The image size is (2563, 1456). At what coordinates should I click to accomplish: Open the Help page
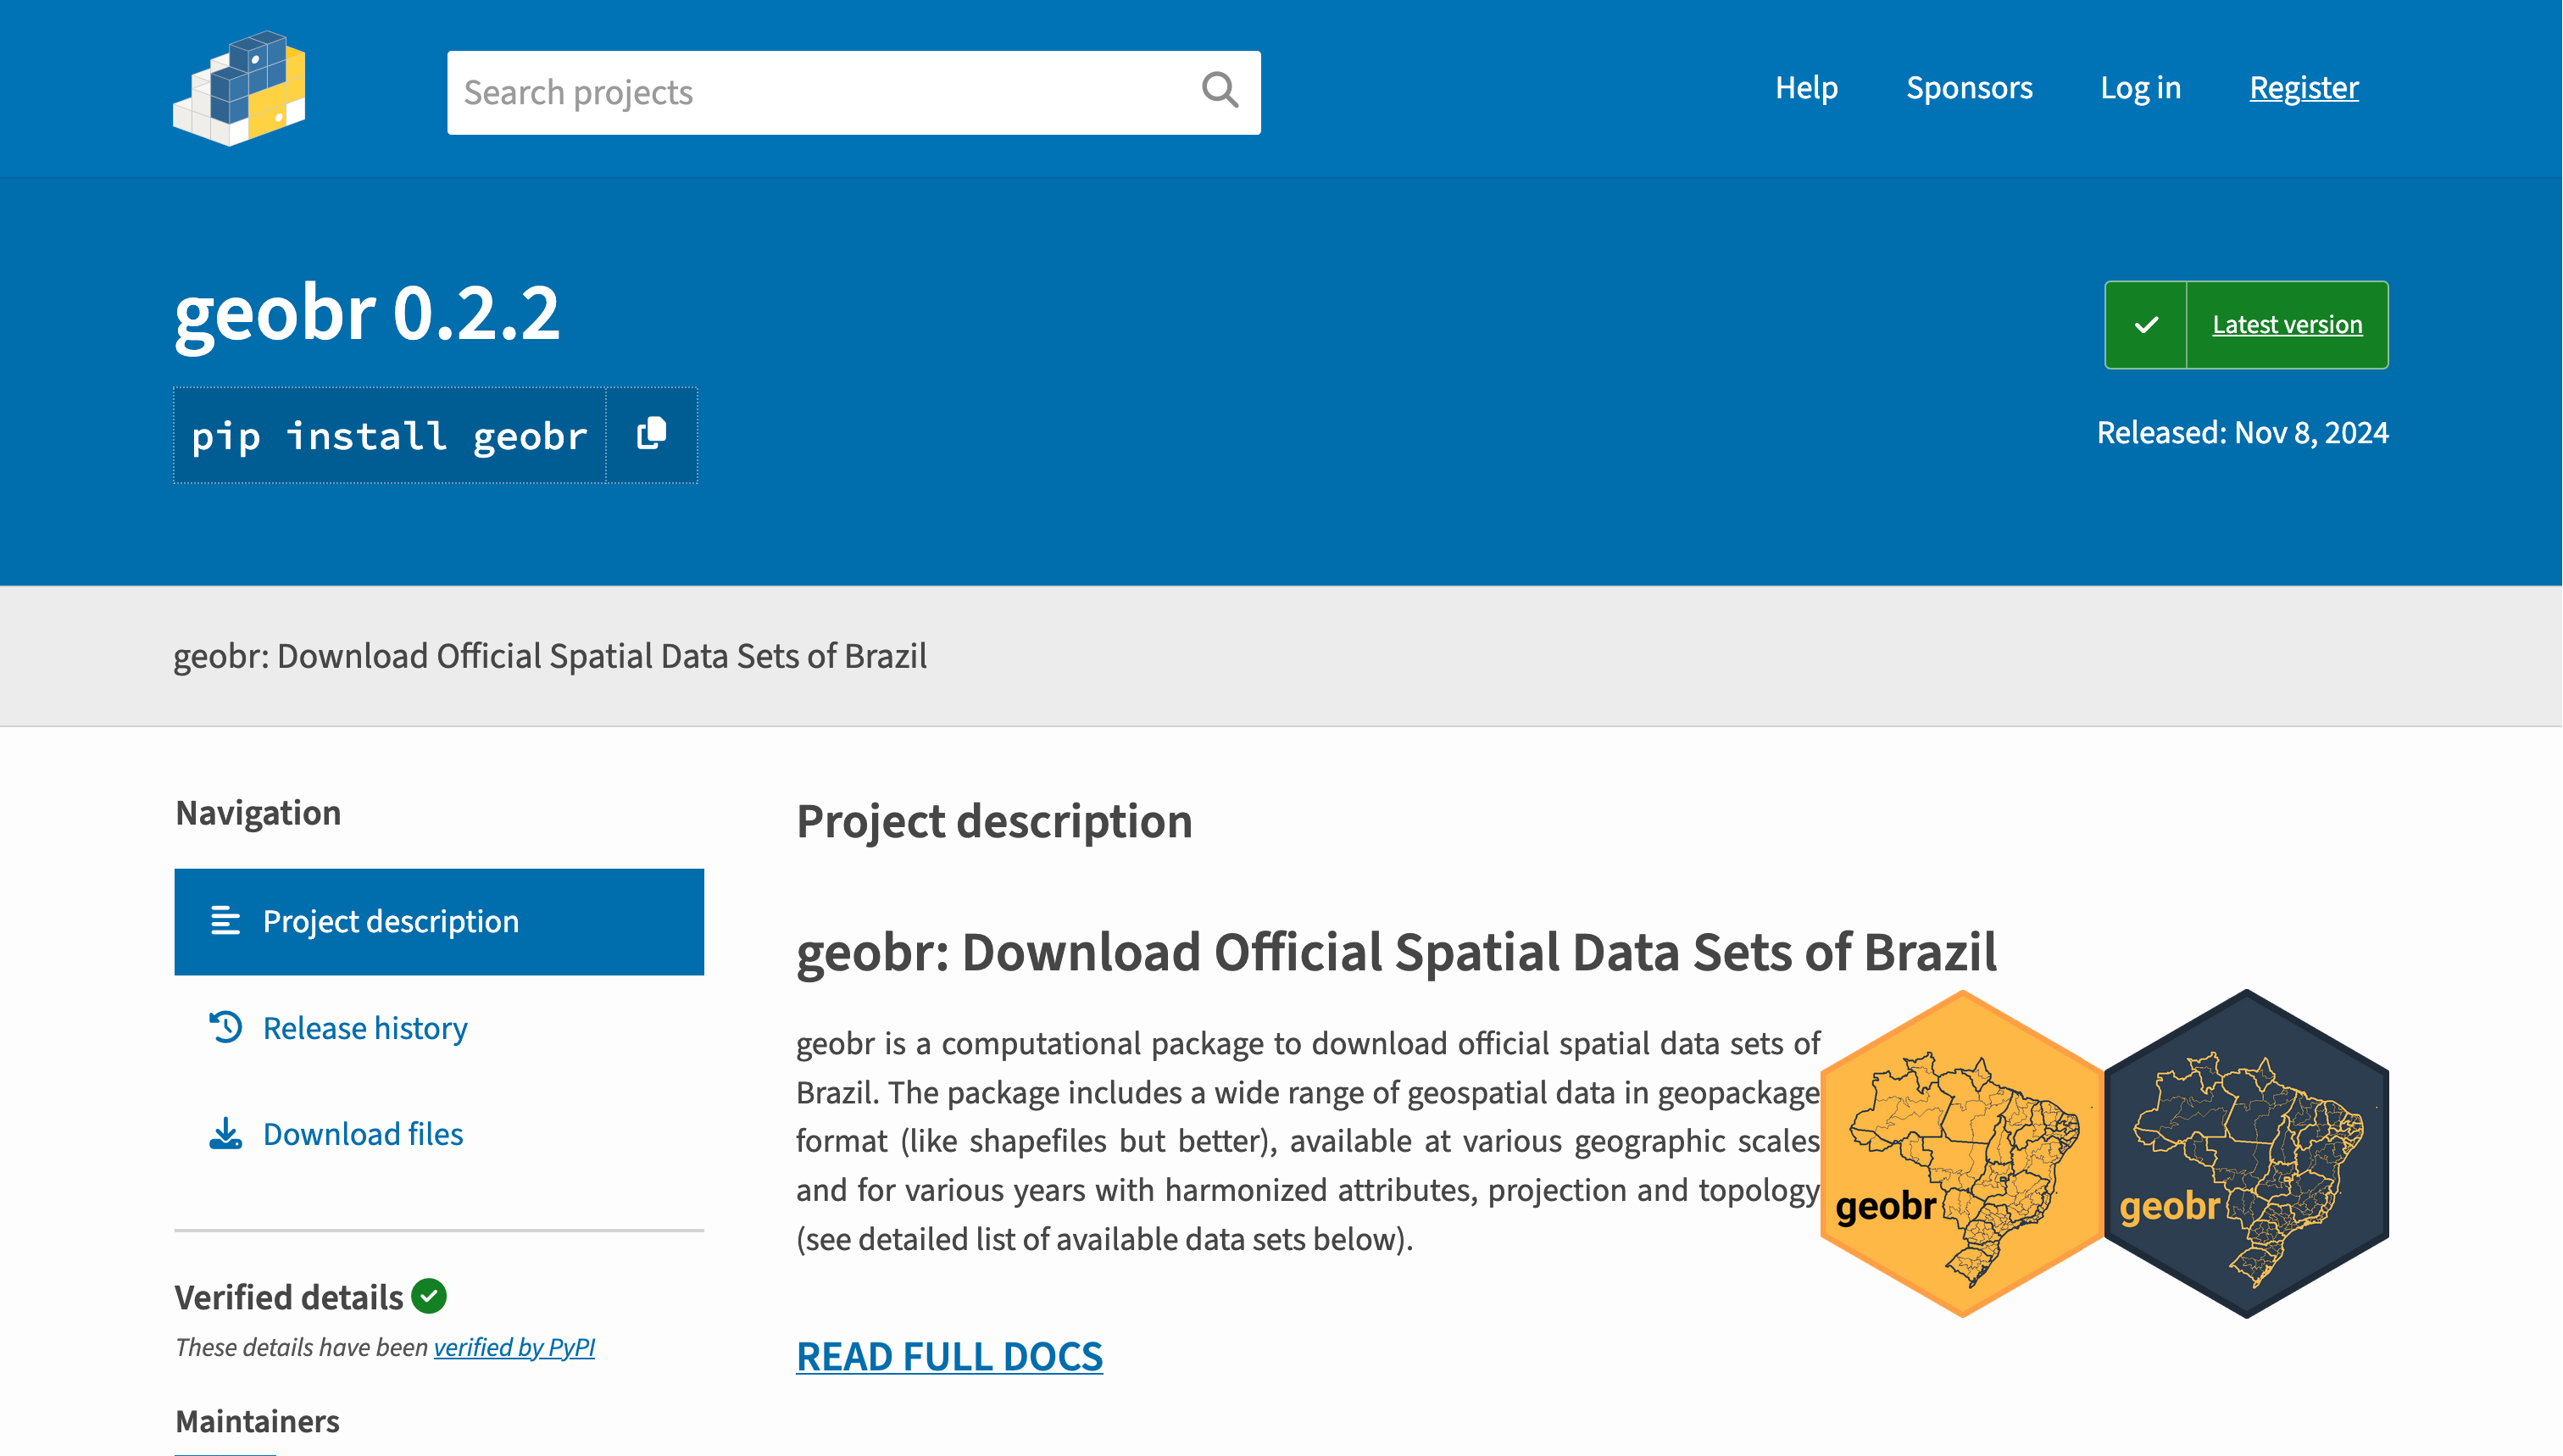[x=1806, y=88]
